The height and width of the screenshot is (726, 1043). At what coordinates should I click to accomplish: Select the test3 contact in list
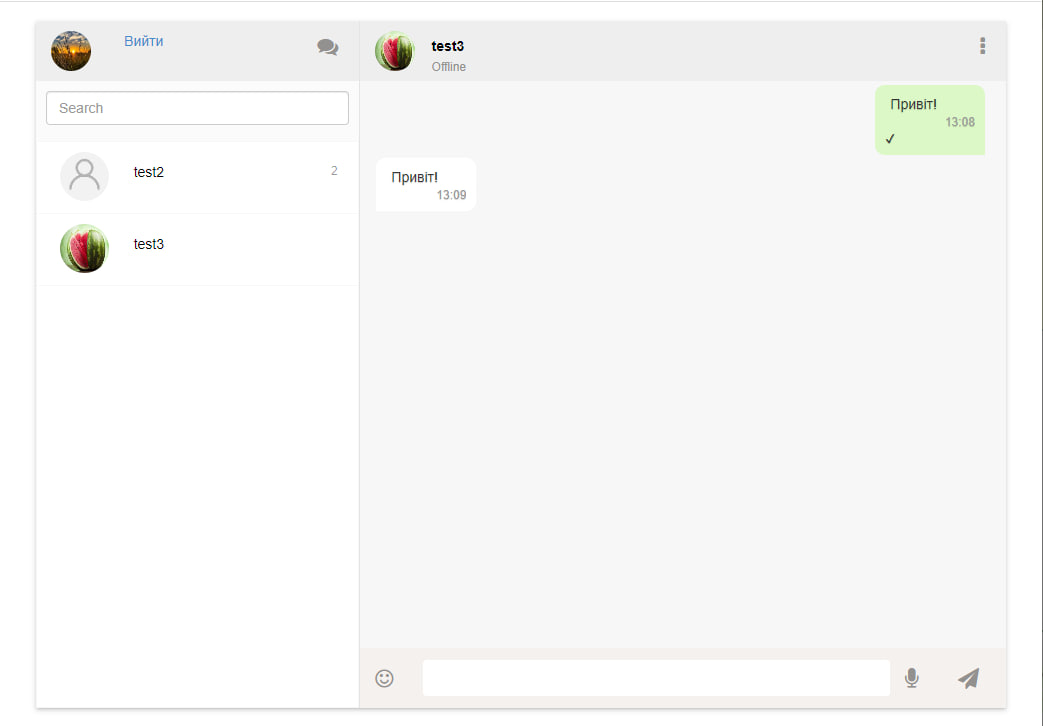point(198,249)
